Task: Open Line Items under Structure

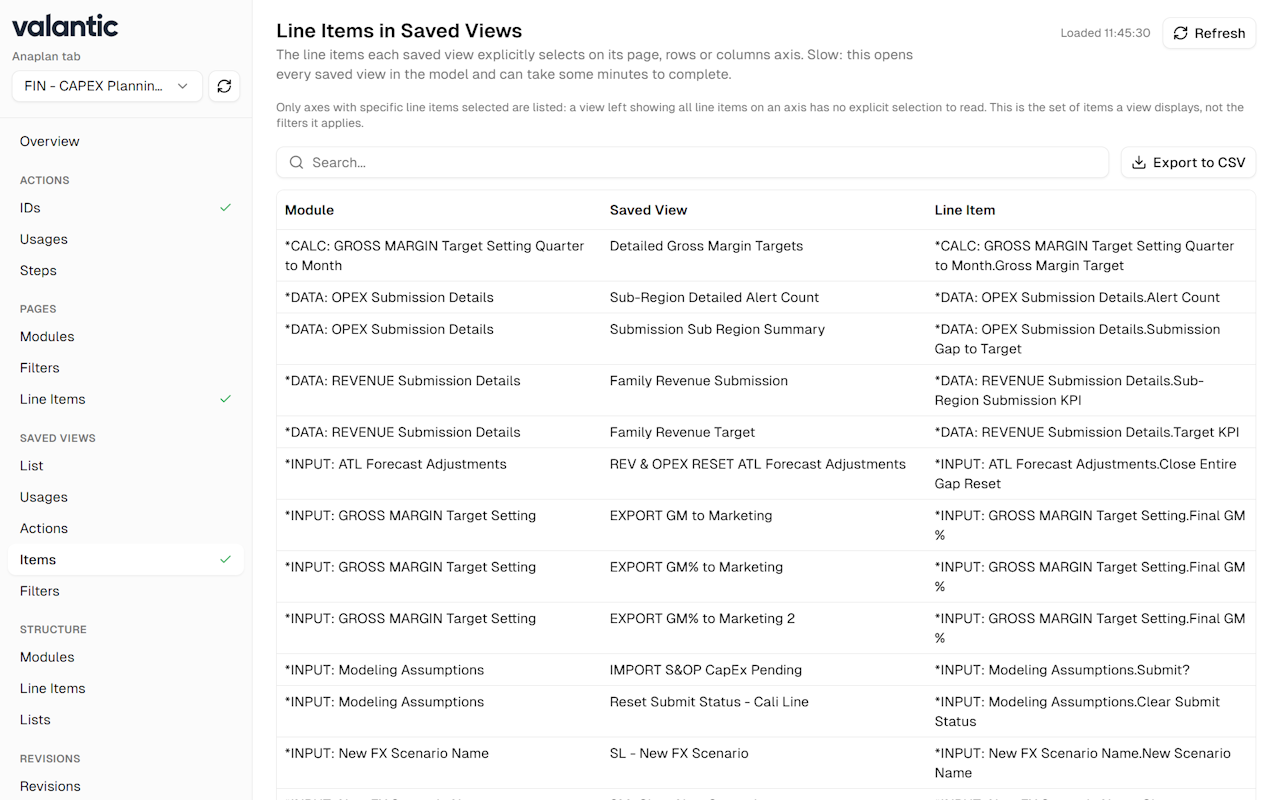Action: [126, 688]
